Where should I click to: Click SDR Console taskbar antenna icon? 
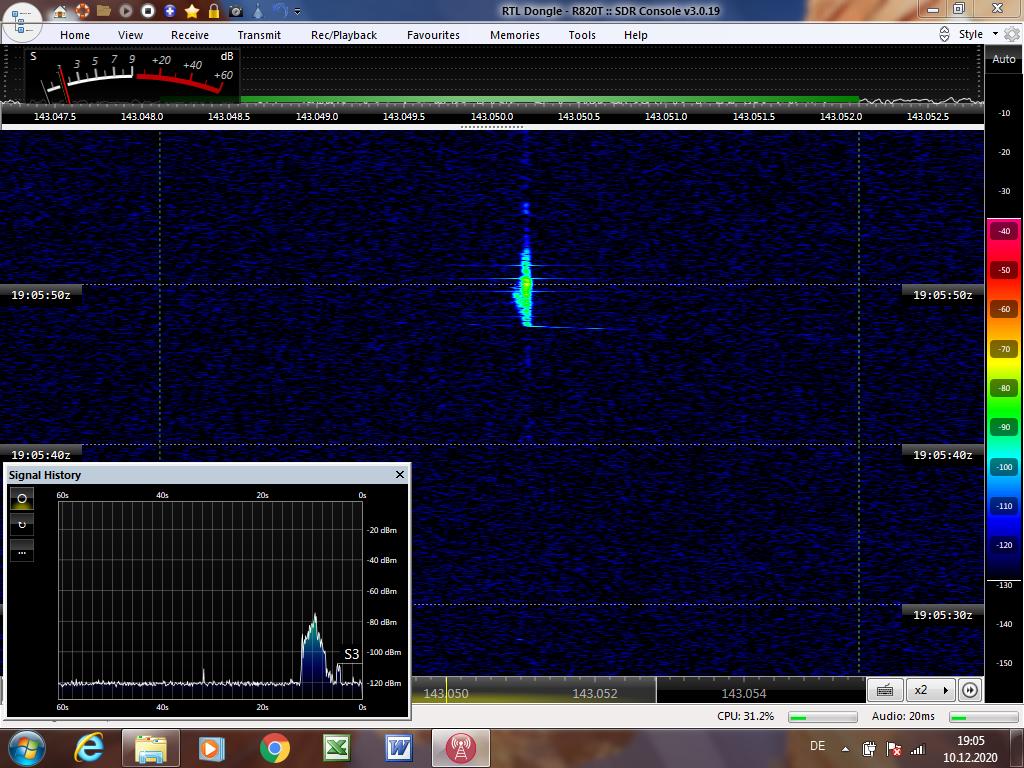tap(461, 748)
